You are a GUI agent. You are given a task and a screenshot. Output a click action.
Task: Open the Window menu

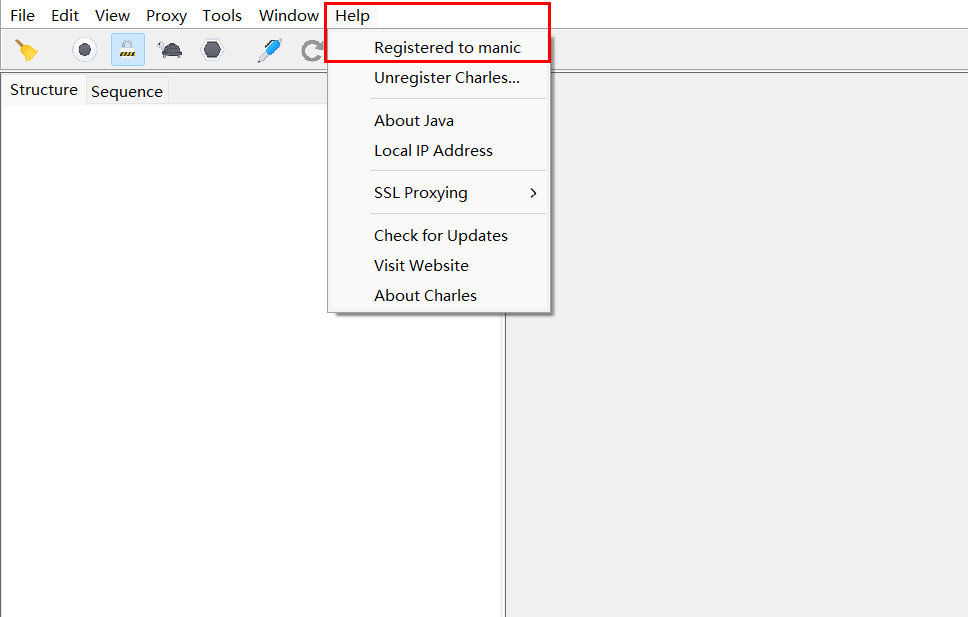click(x=288, y=15)
